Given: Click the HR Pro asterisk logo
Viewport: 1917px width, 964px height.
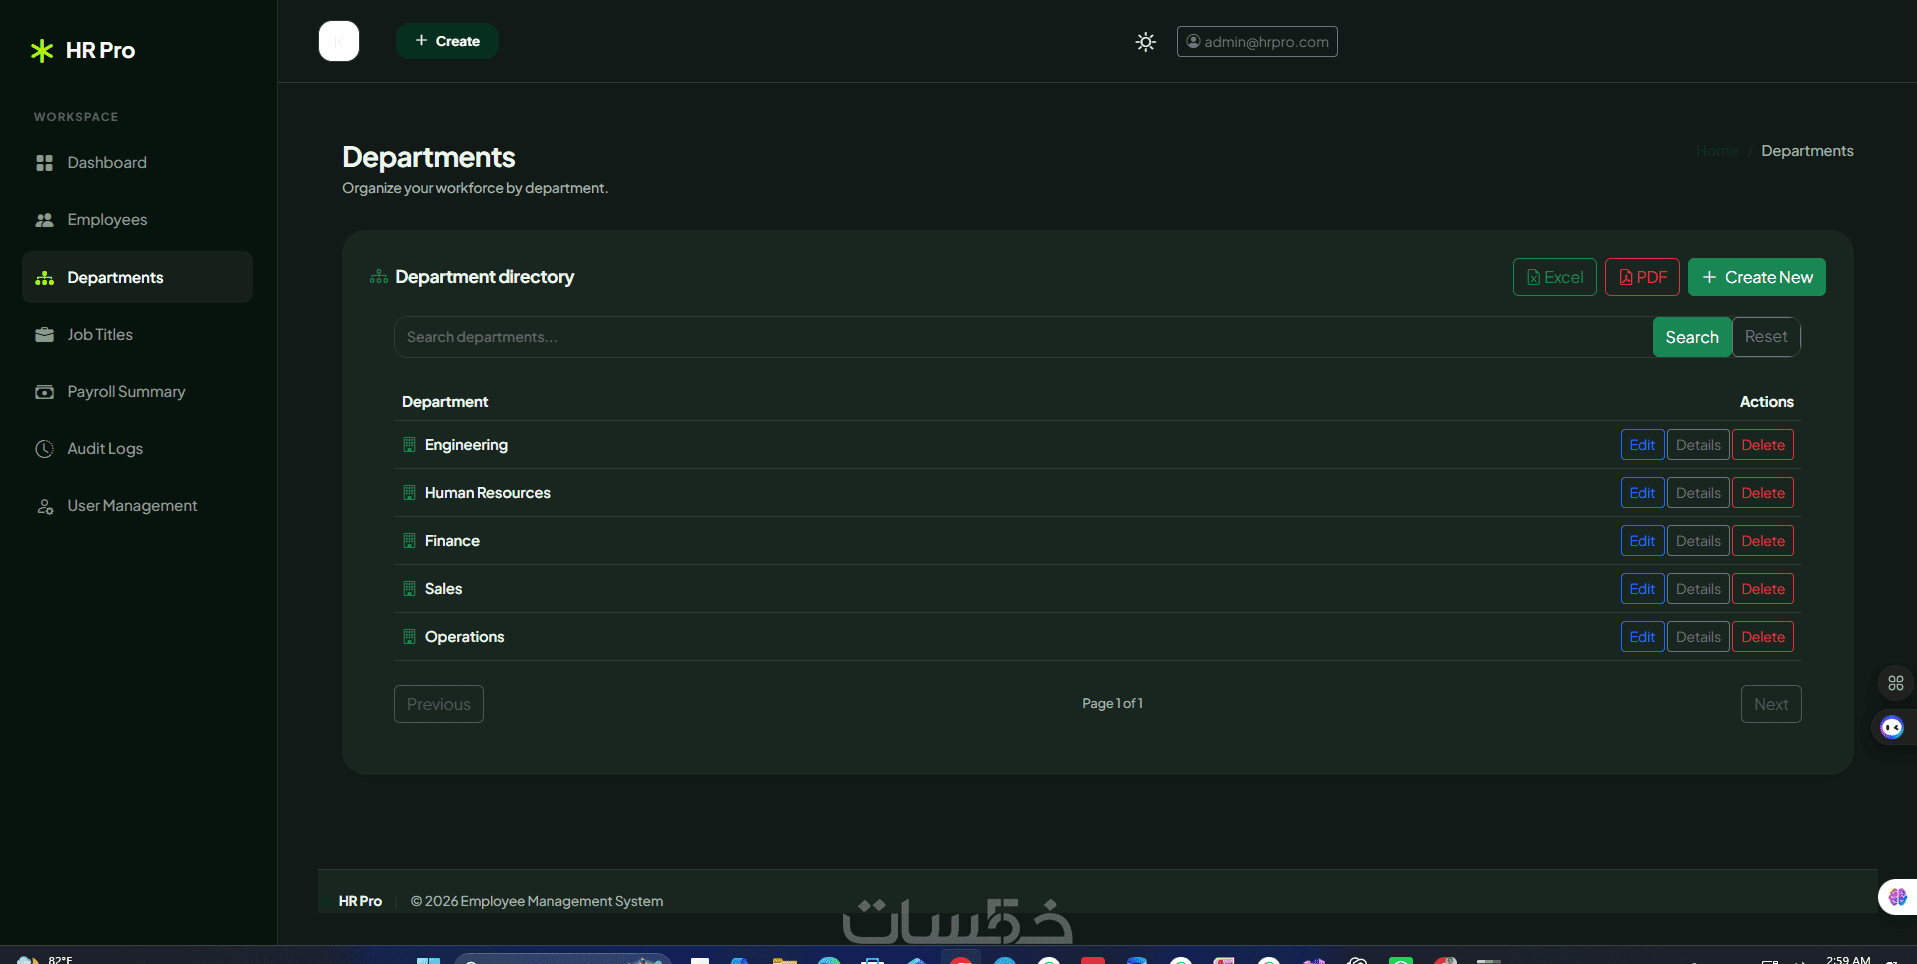Looking at the screenshot, I should click(x=42, y=51).
